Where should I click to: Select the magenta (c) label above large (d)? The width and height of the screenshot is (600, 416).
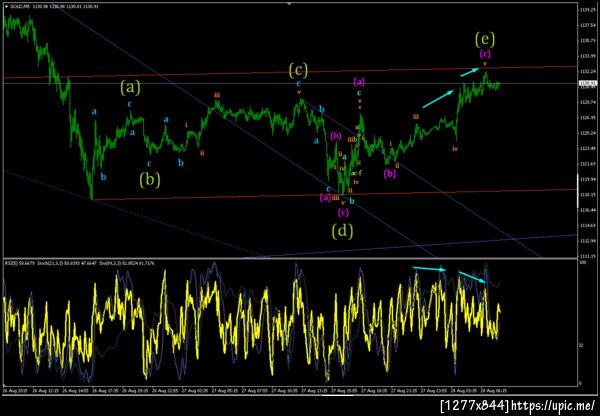pyautogui.click(x=343, y=211)
